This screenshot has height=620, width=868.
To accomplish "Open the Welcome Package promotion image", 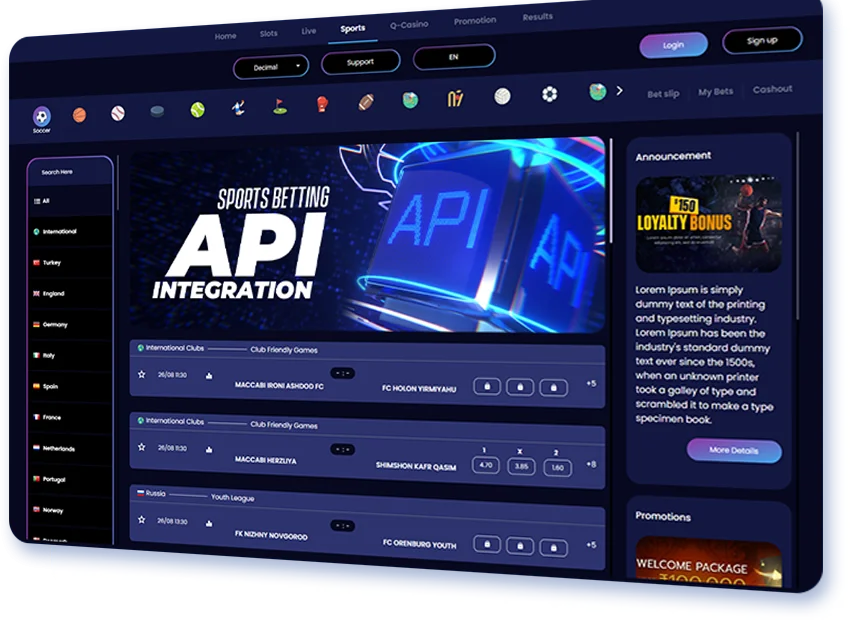I will coord(709,561).
